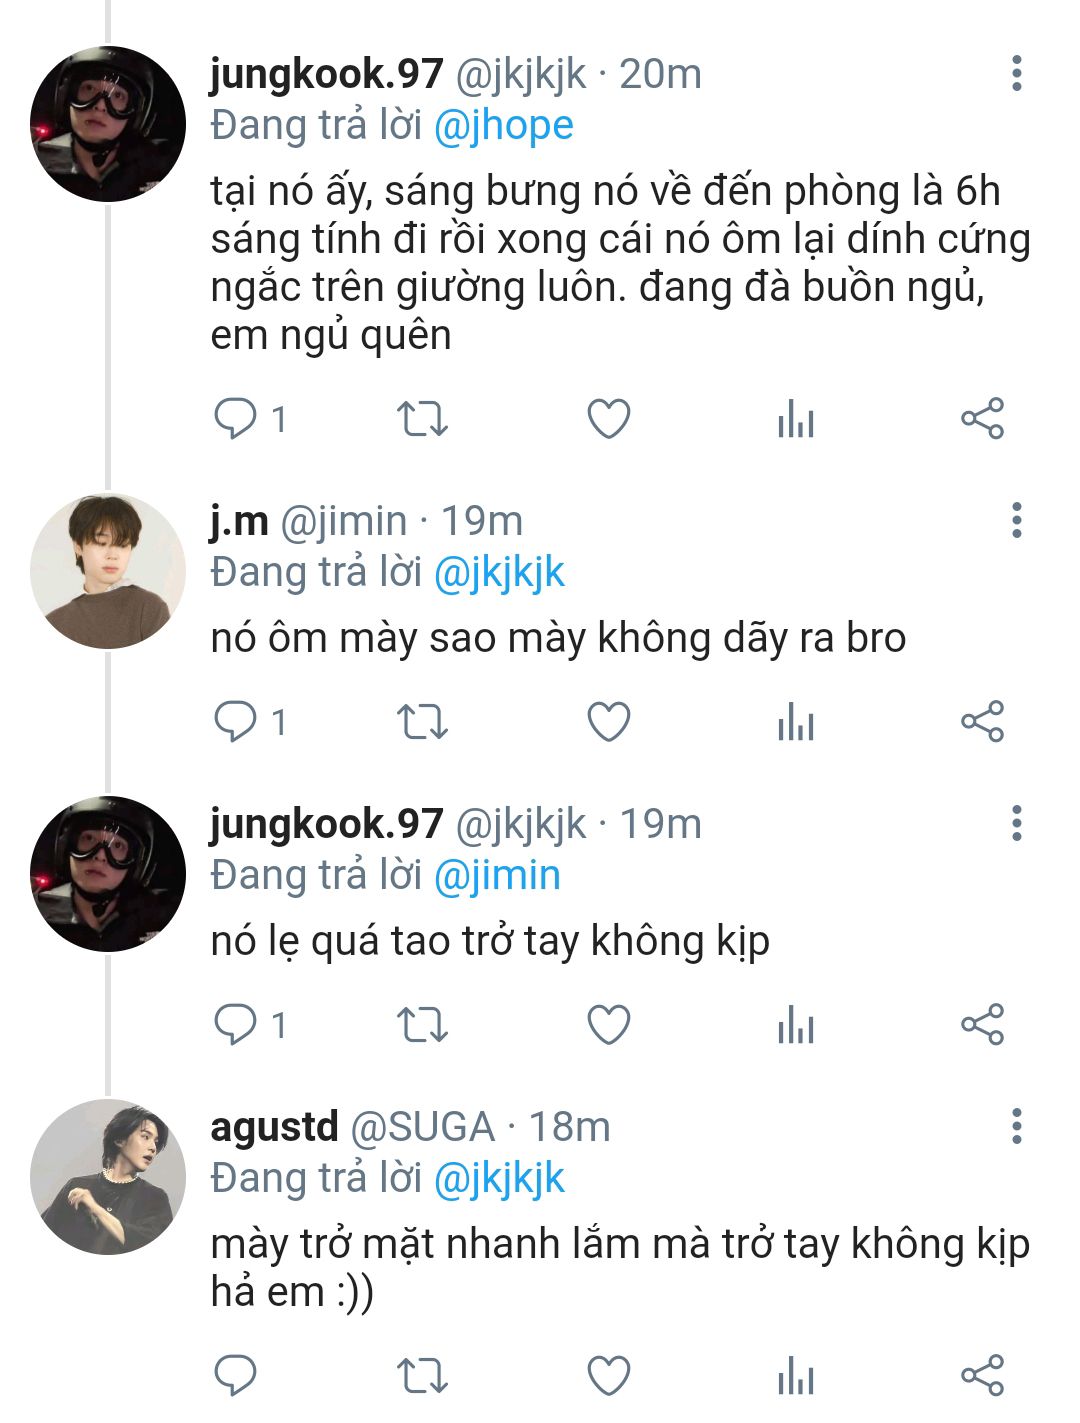
Task: Reply to agustd's tweet
Action: [x=236, y=1376]
